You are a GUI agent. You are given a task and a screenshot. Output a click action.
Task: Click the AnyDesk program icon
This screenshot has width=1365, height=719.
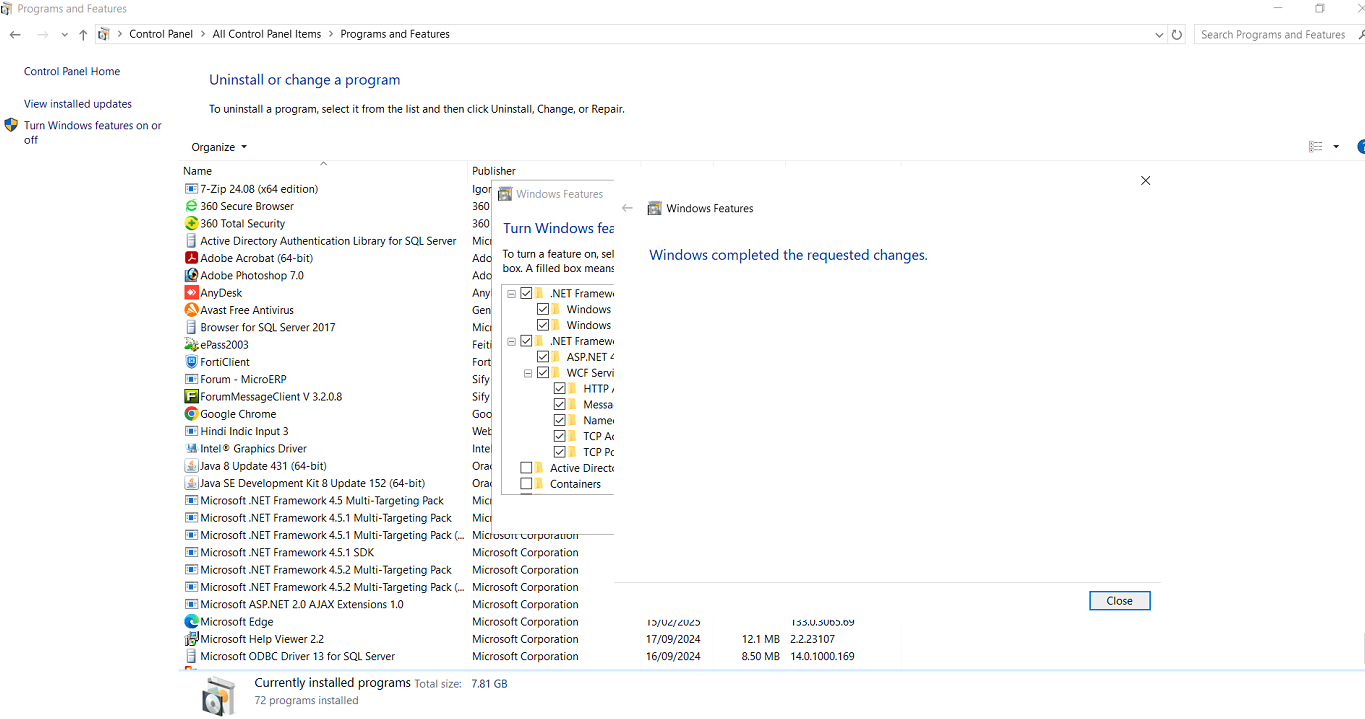[x=191, y=292]
